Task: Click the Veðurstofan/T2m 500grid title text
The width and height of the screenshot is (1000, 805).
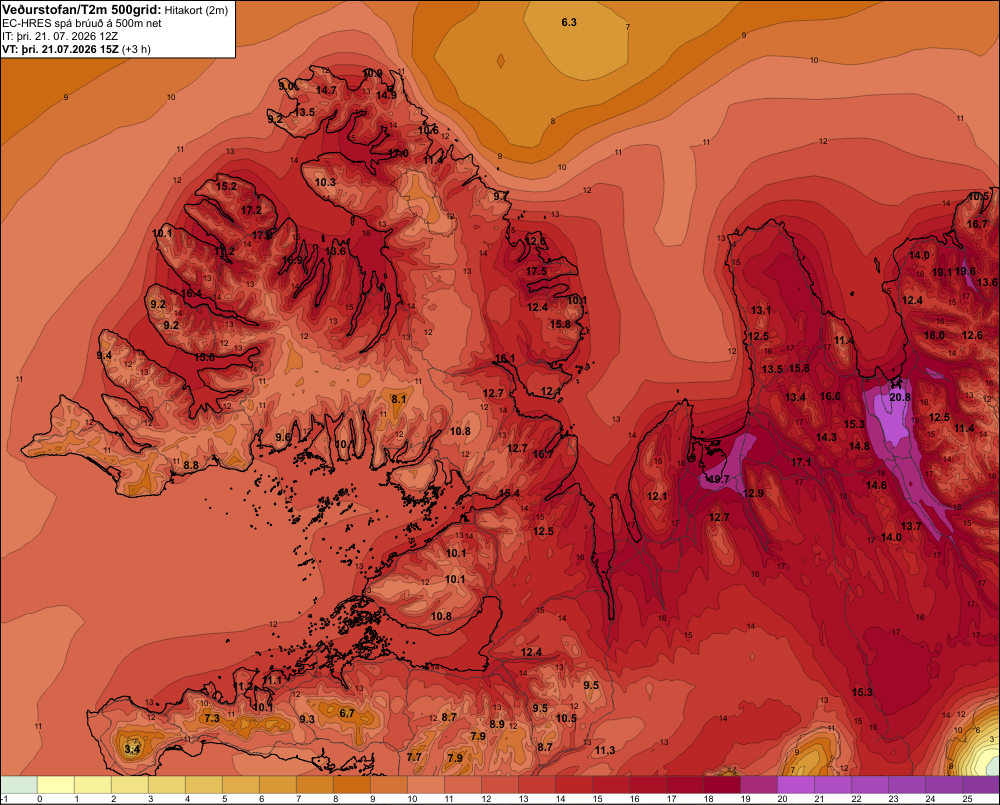Action: click(82, 10)
